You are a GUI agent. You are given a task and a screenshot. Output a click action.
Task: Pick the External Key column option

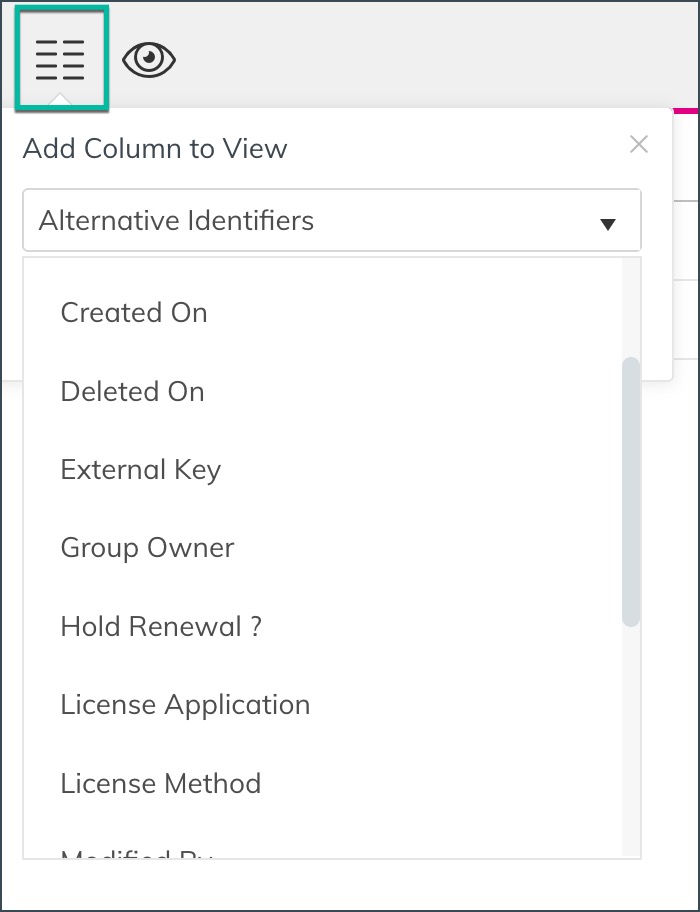tap(140, 470)
